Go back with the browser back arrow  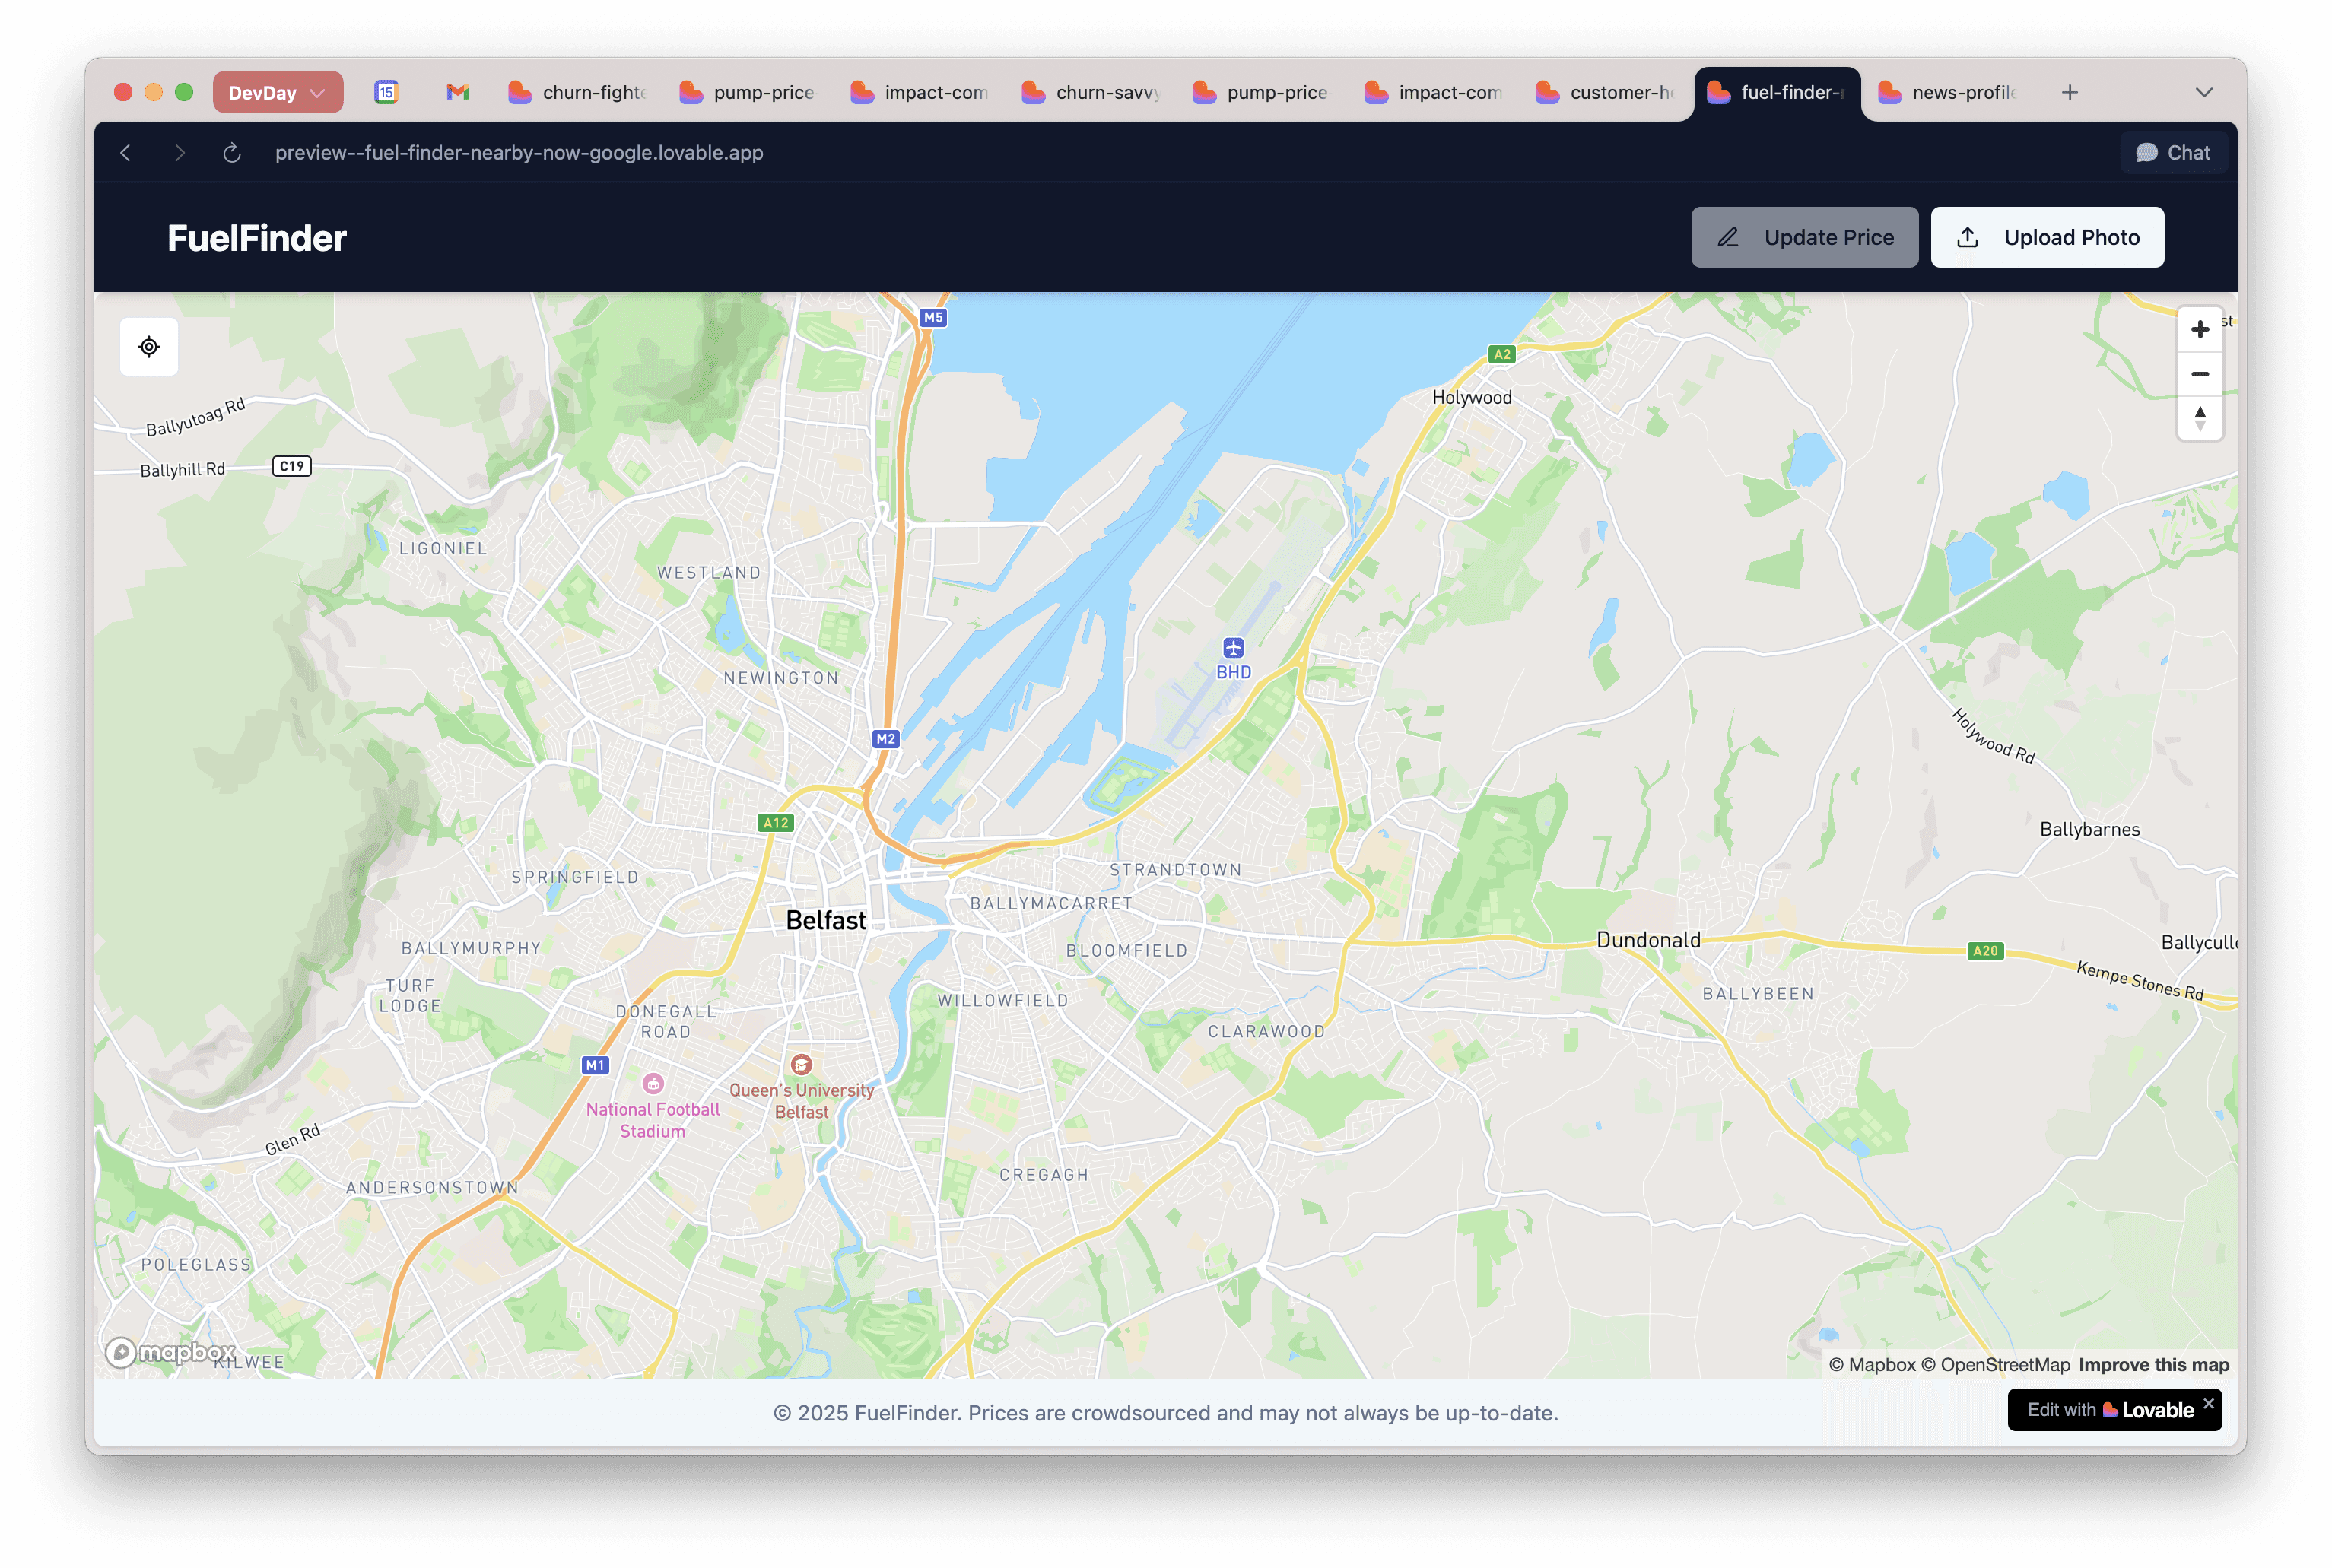[x=126, y=153]
